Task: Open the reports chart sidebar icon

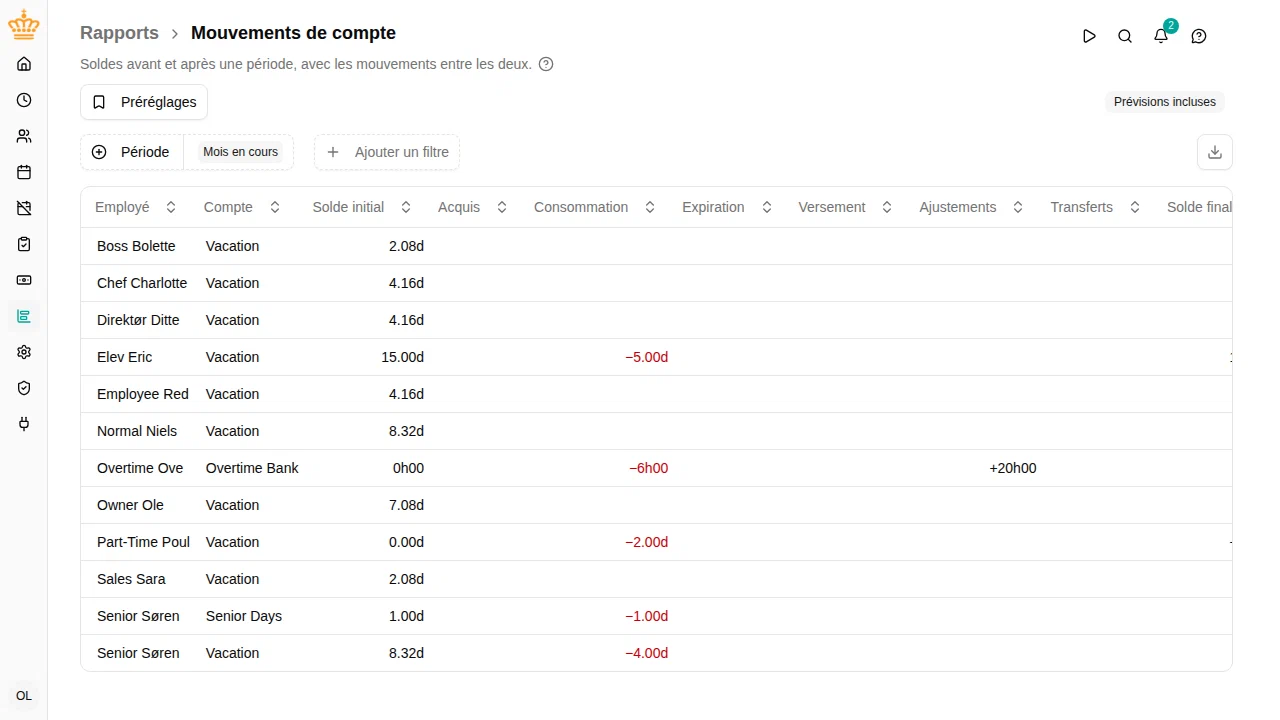Action: [x=24, y=316]
